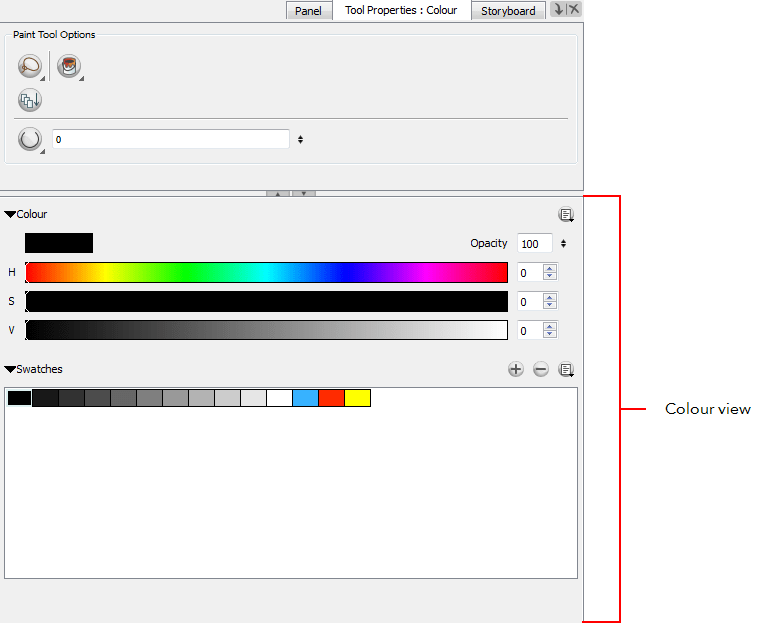Screen dimensions: 775x623
Task: Add a new swatch with plus icon
Action: pos(516,369)
